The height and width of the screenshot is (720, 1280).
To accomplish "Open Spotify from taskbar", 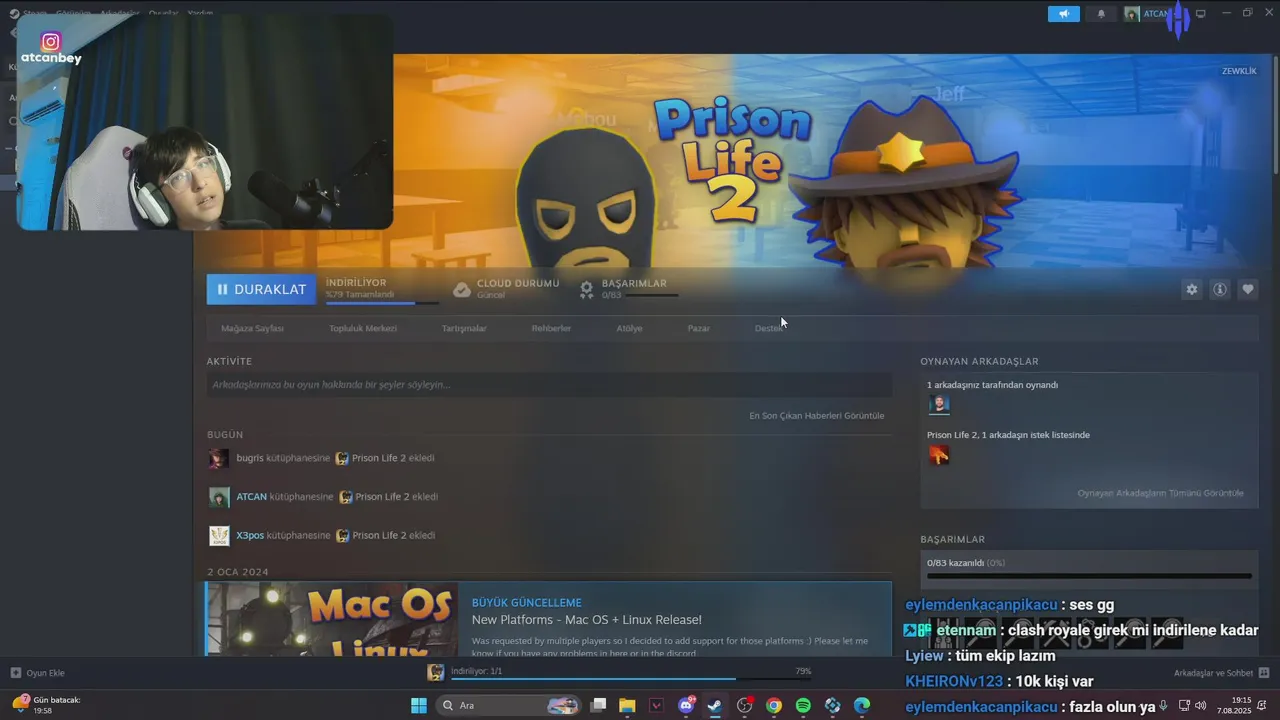I will click(x=803, y=705).
